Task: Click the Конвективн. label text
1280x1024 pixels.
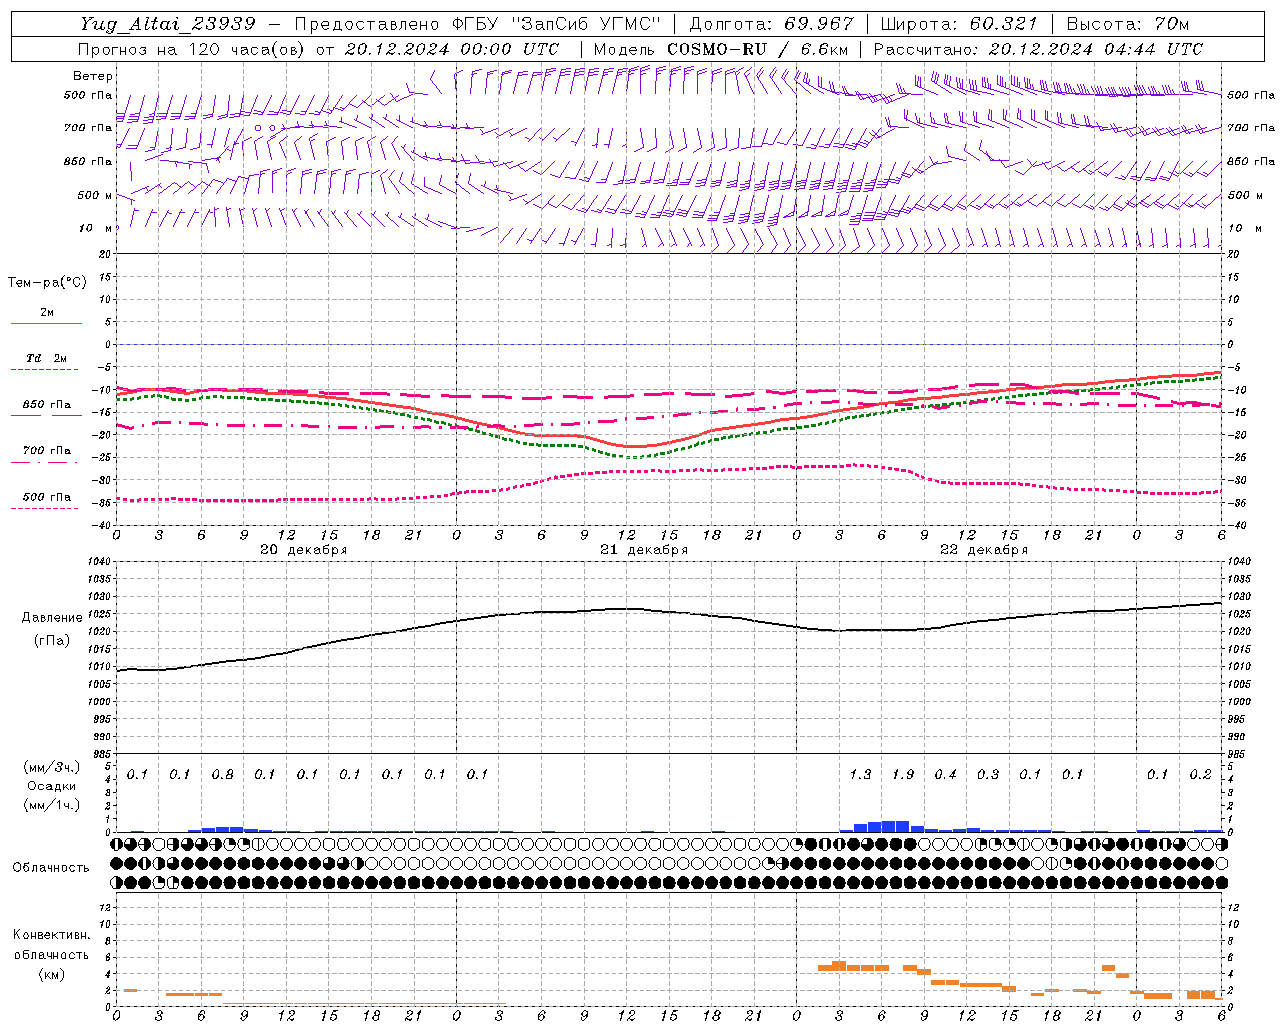Action: coord(52,935)
